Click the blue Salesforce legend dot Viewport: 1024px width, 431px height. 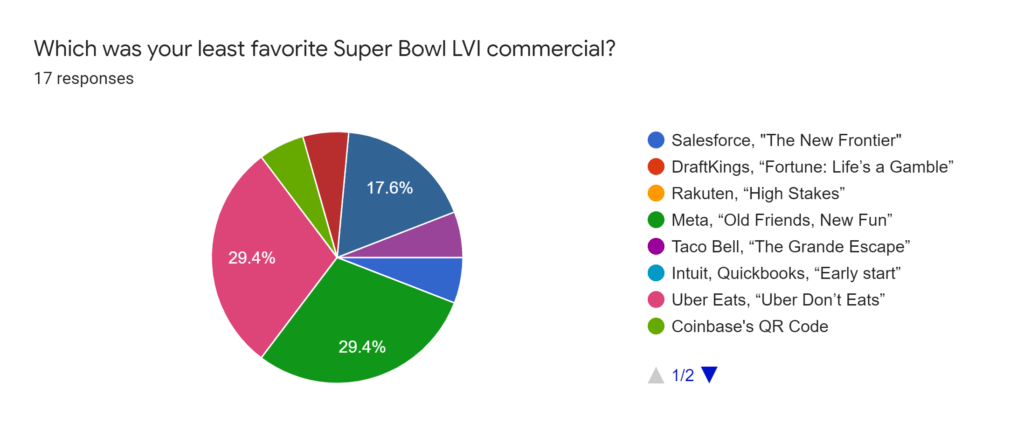tap(656, 140)
